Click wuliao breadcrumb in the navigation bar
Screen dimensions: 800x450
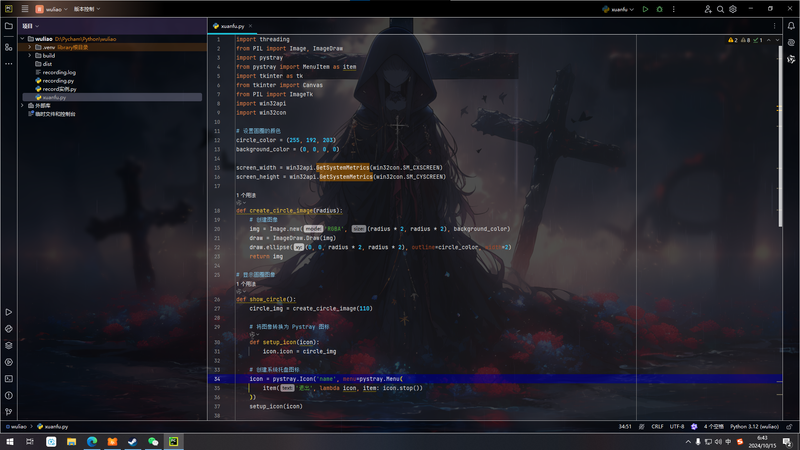pos(15,427)
